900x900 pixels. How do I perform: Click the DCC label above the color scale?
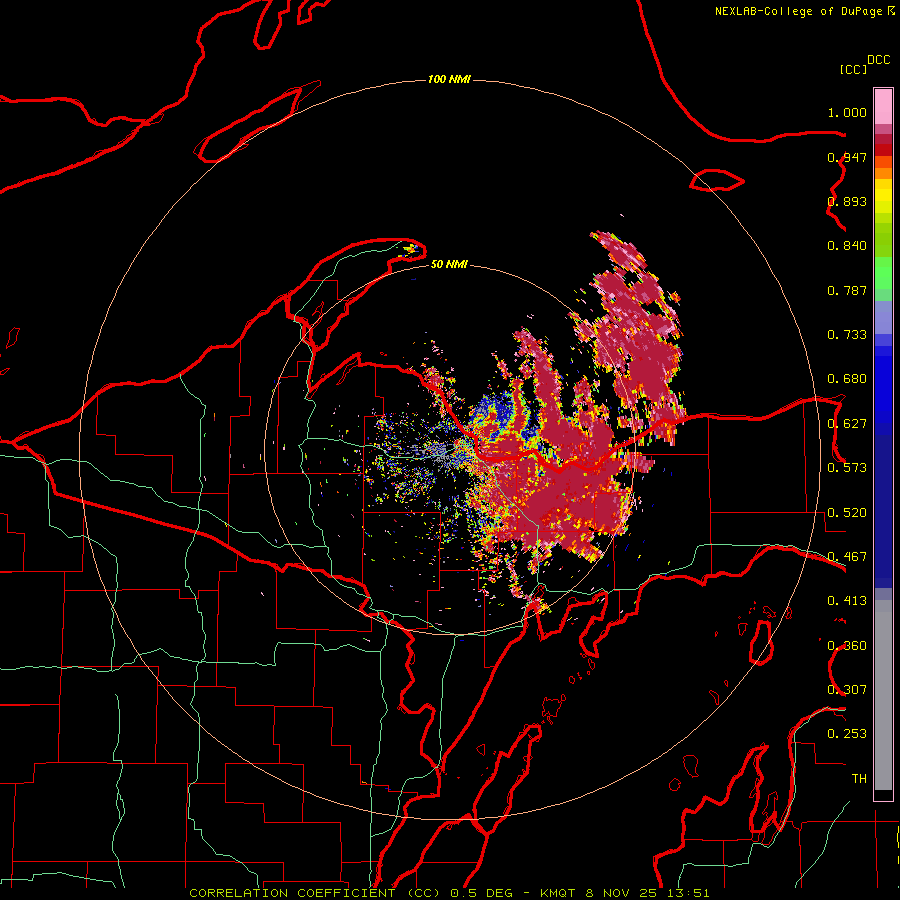click(878, 60)
